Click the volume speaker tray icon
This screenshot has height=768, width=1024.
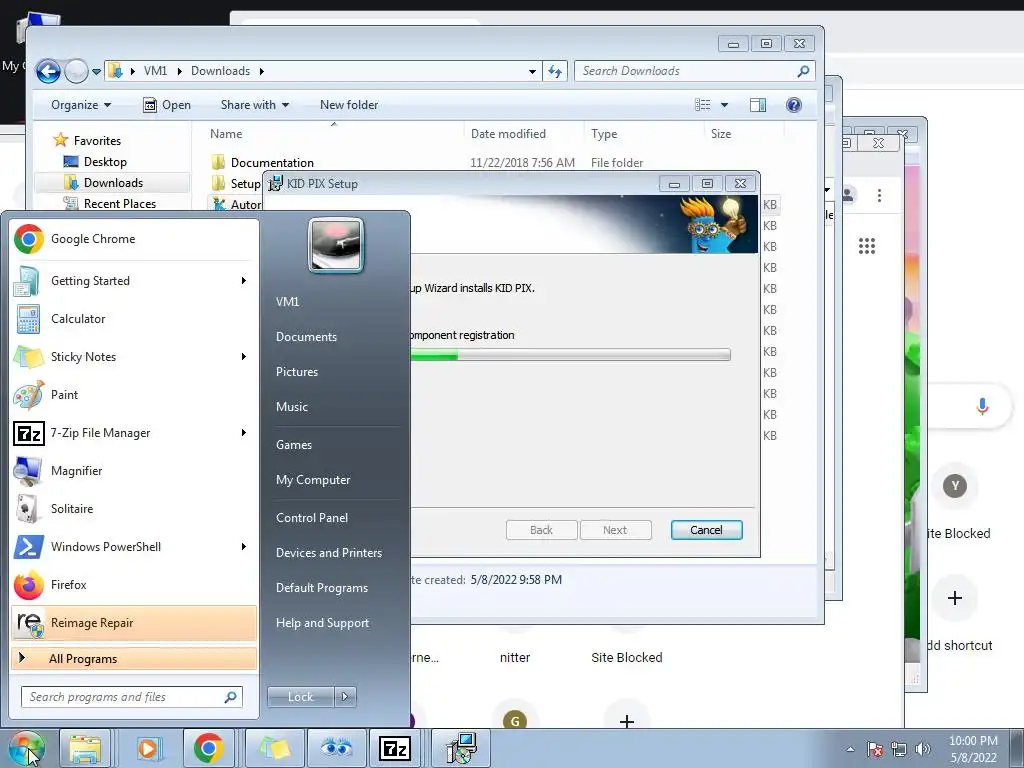coord(922,749)
